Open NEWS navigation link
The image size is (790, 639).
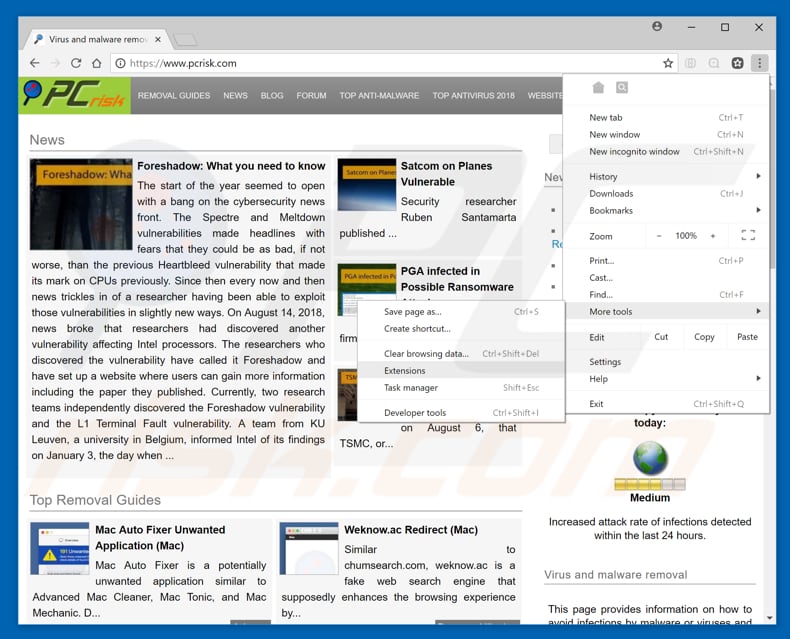pos(235,95)
